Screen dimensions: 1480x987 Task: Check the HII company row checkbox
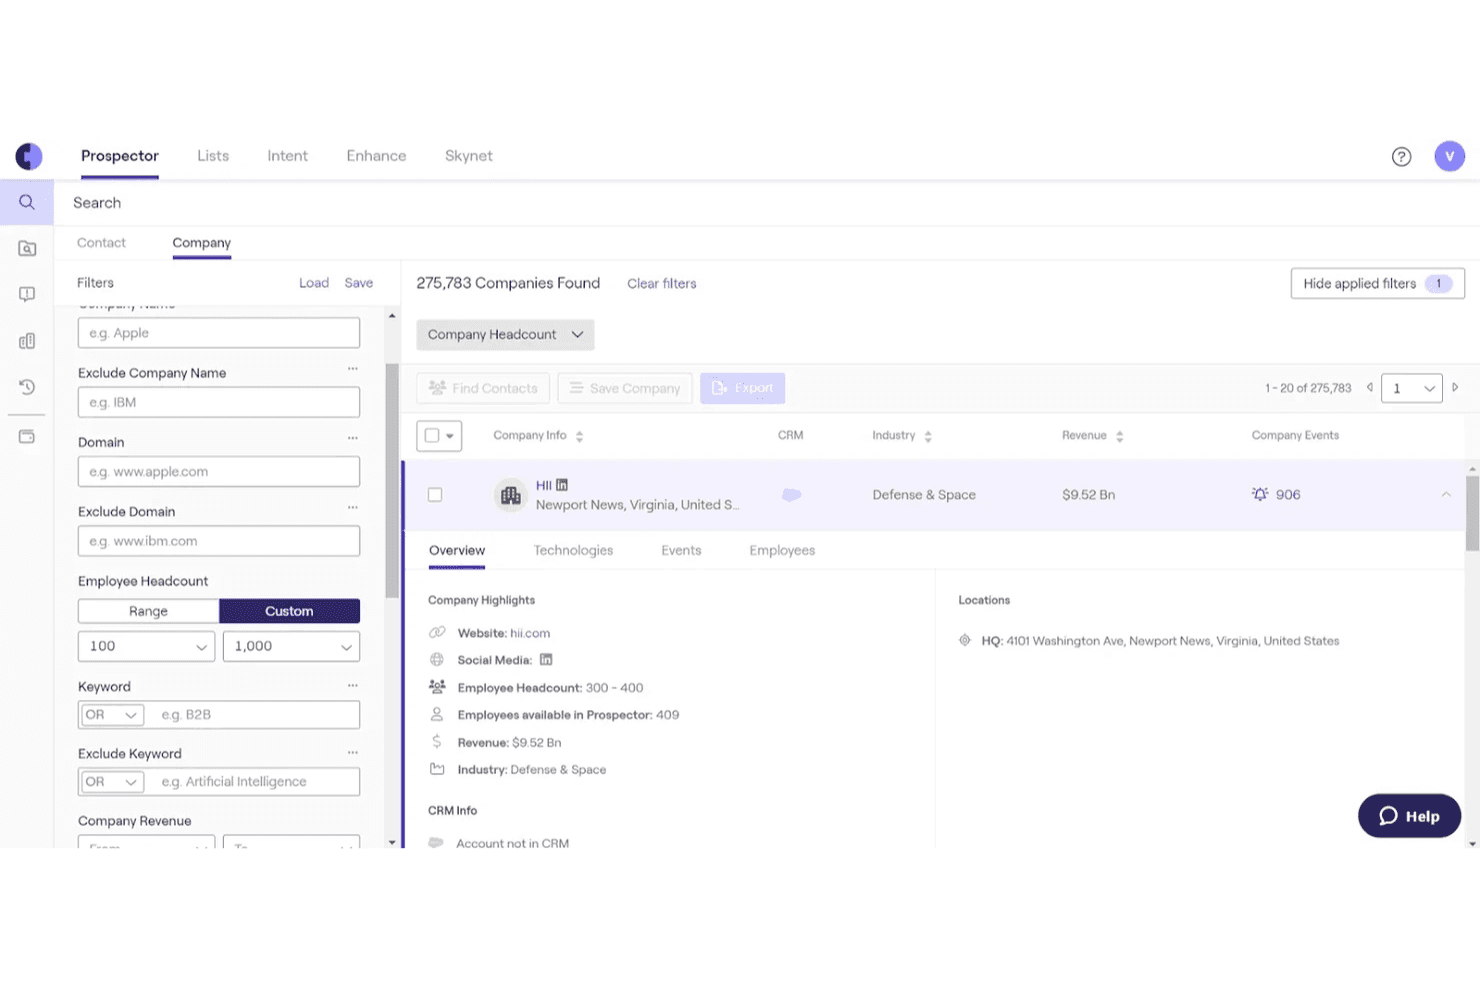point(435,494)
